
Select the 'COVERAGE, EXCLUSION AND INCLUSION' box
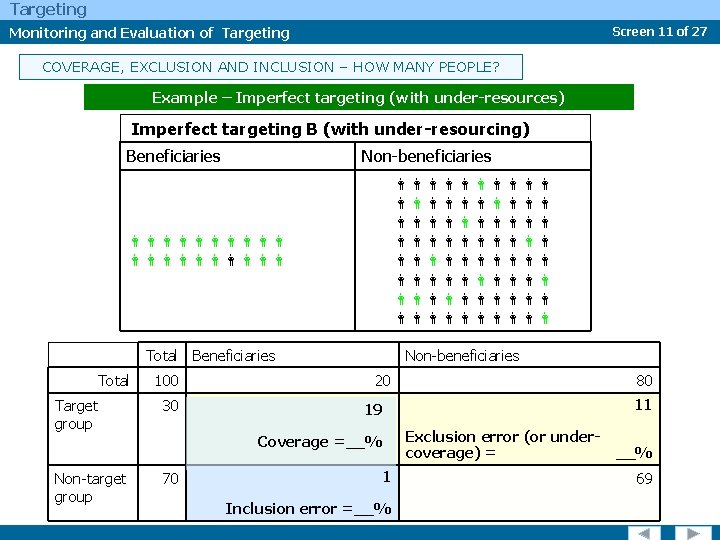point(270,67)
